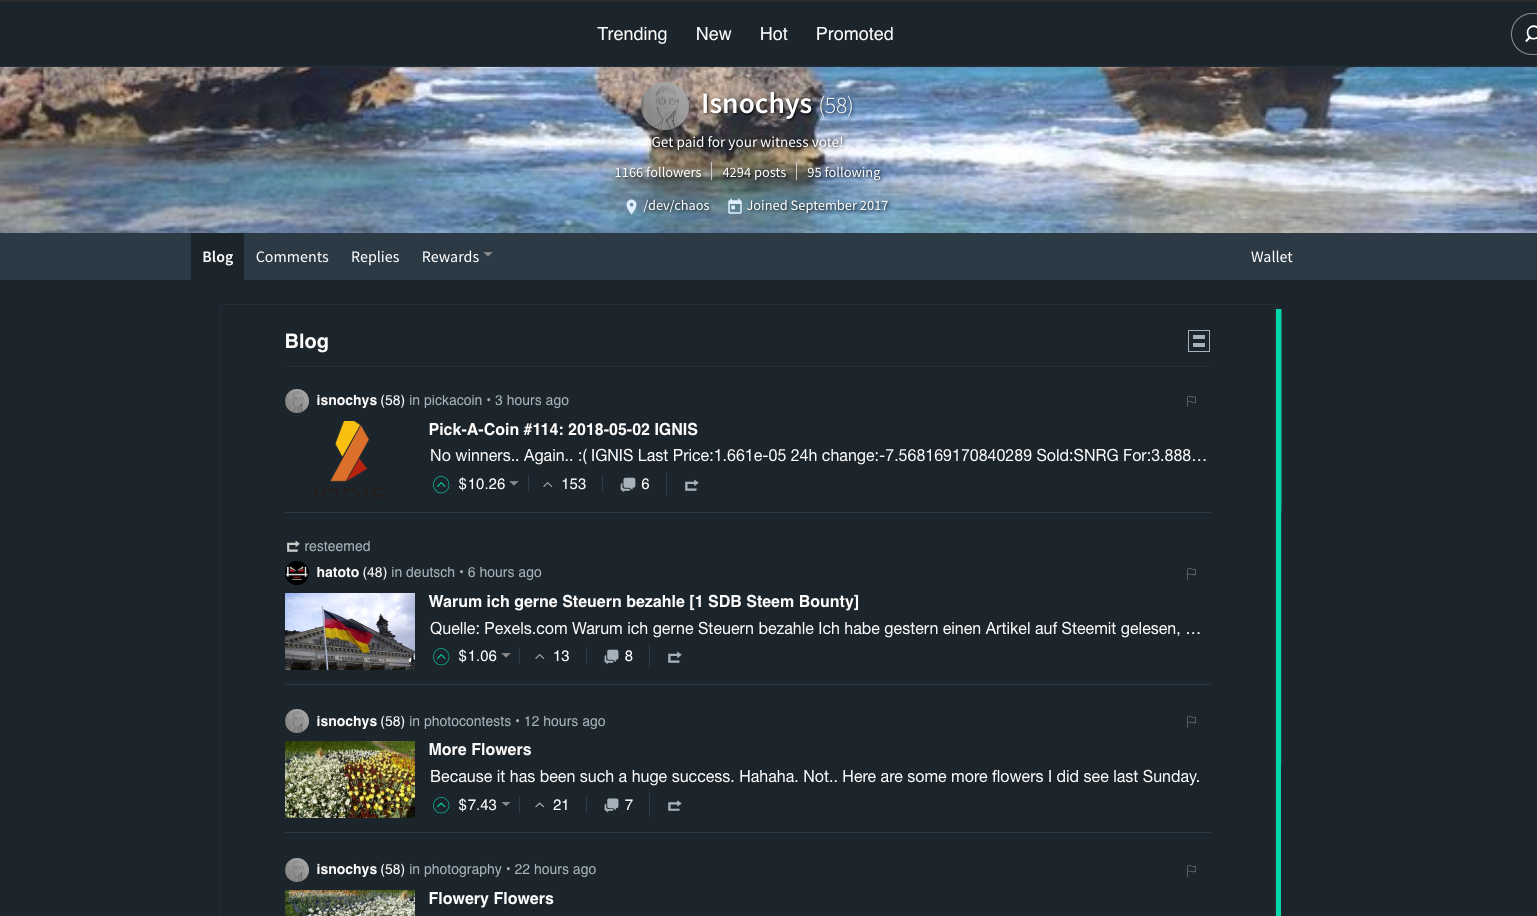The image size is (1537, 916).
Task: Click the 'Get paid for your witness vote!' text
Action: [x=747, y=142]
